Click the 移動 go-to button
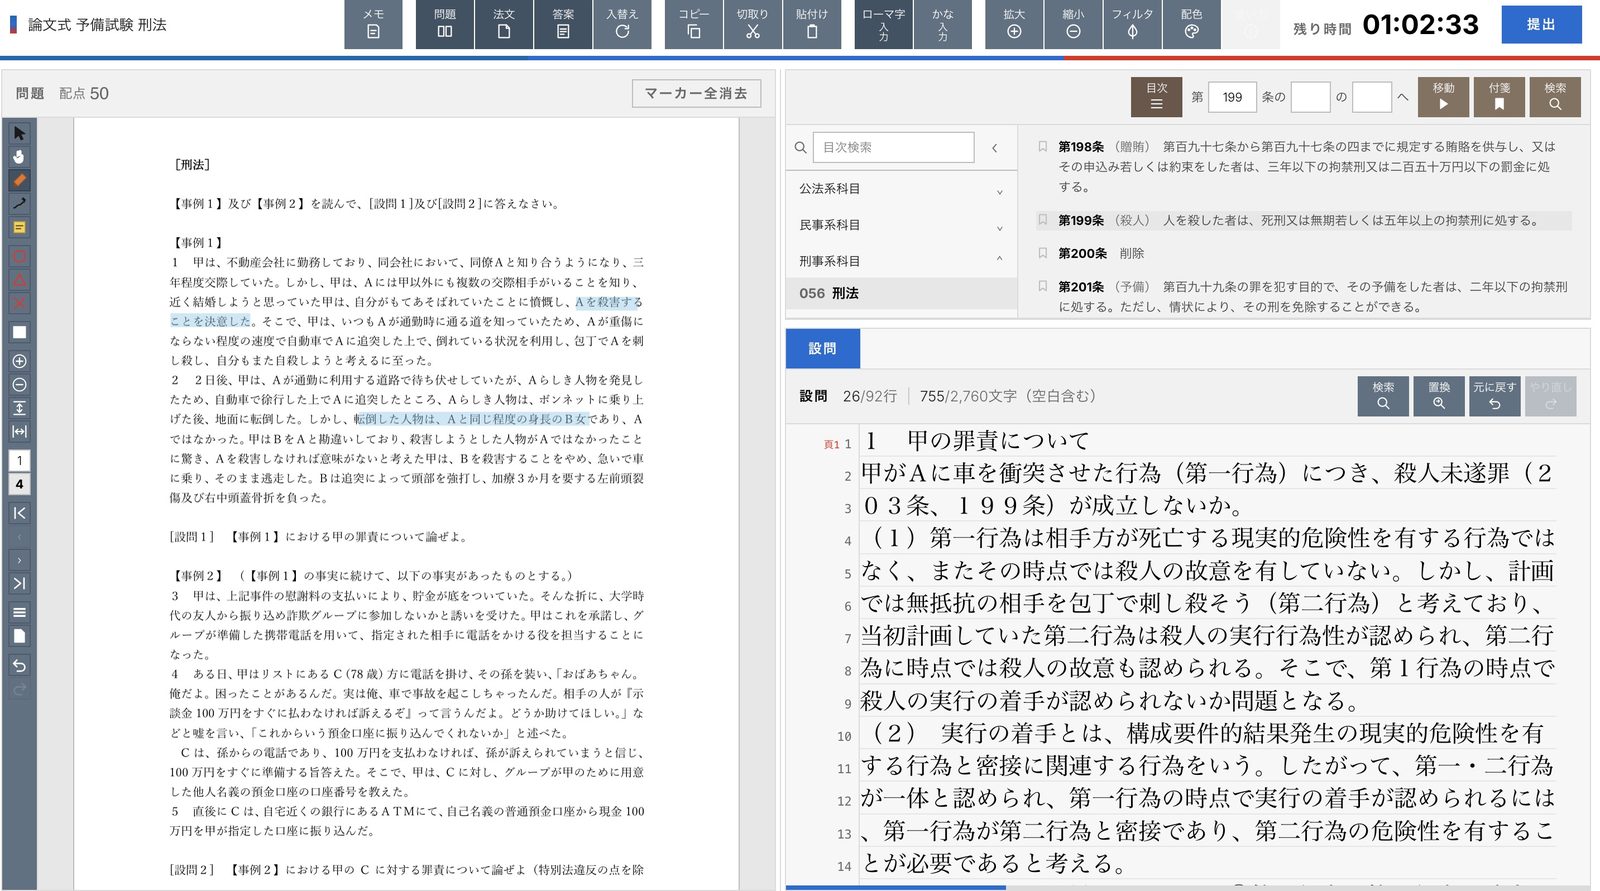 [x=1443, y=97]
